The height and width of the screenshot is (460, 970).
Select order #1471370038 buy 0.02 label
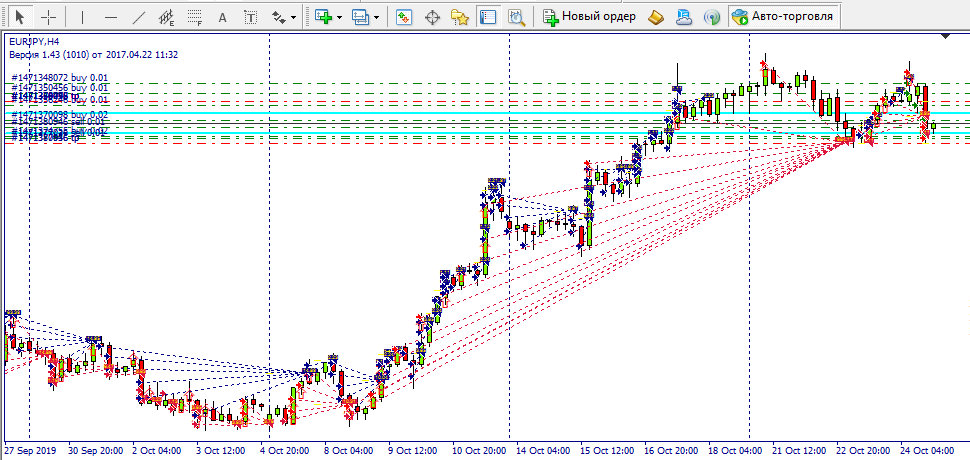pos(59,114)
